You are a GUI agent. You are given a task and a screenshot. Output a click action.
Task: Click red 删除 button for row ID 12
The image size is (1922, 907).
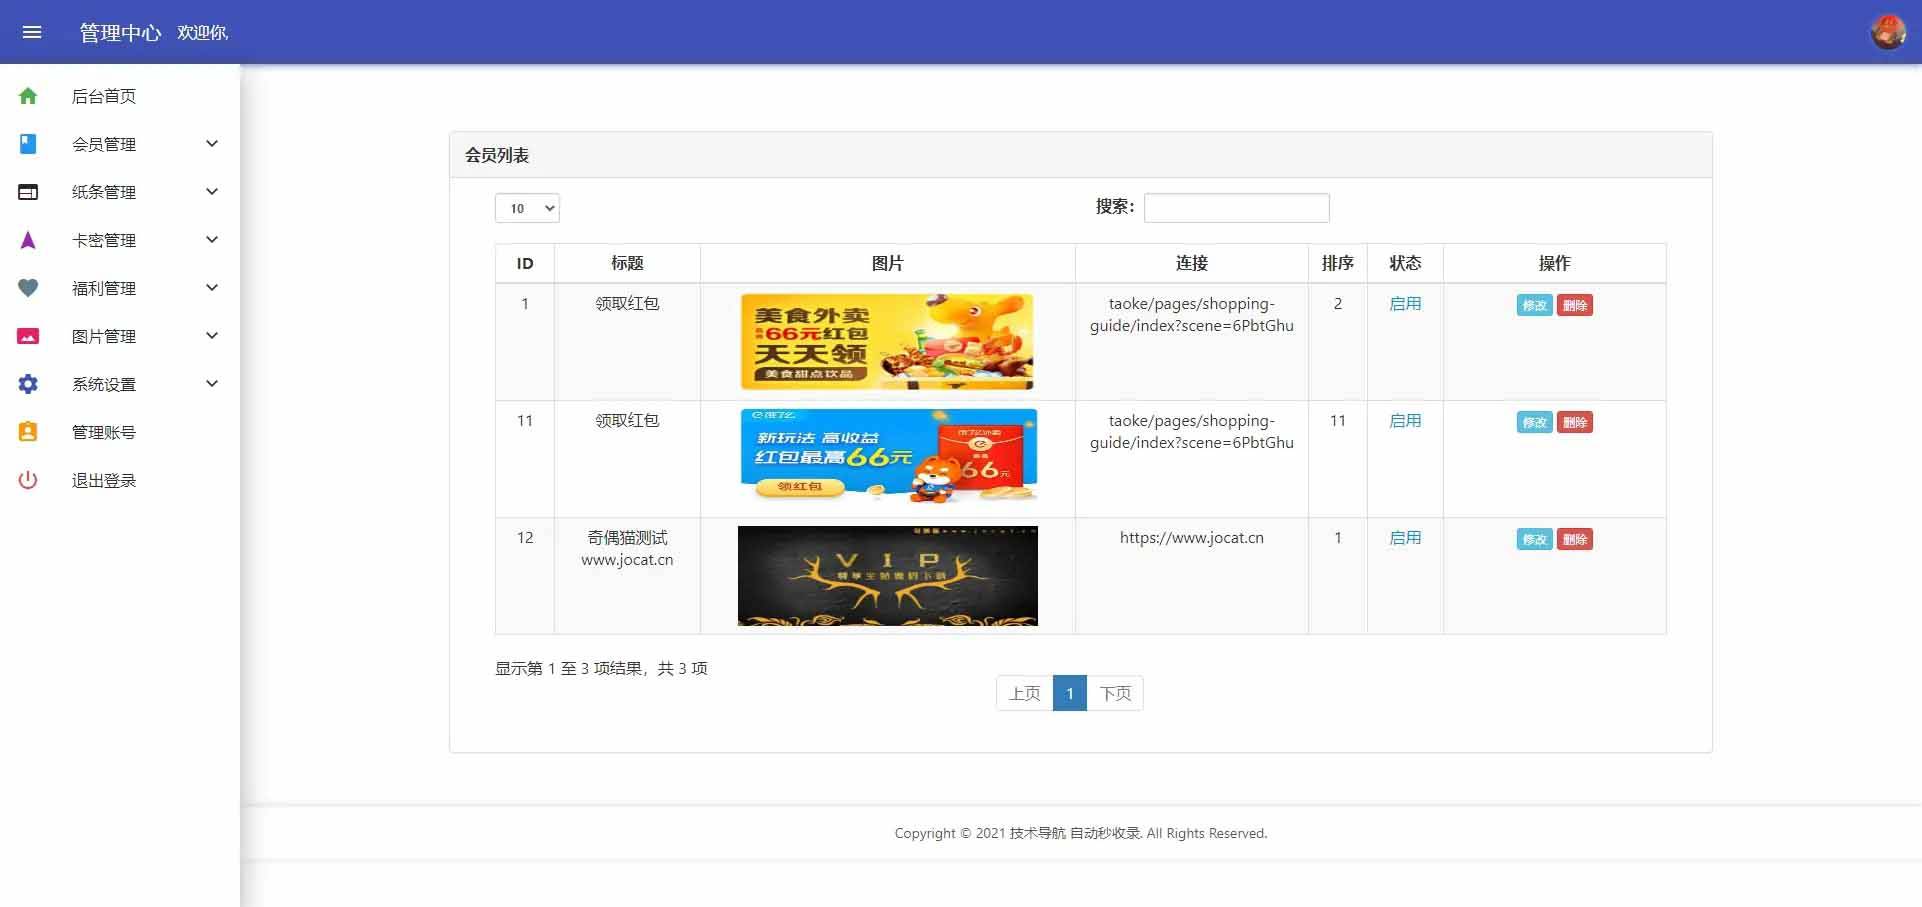[1574, 540]
